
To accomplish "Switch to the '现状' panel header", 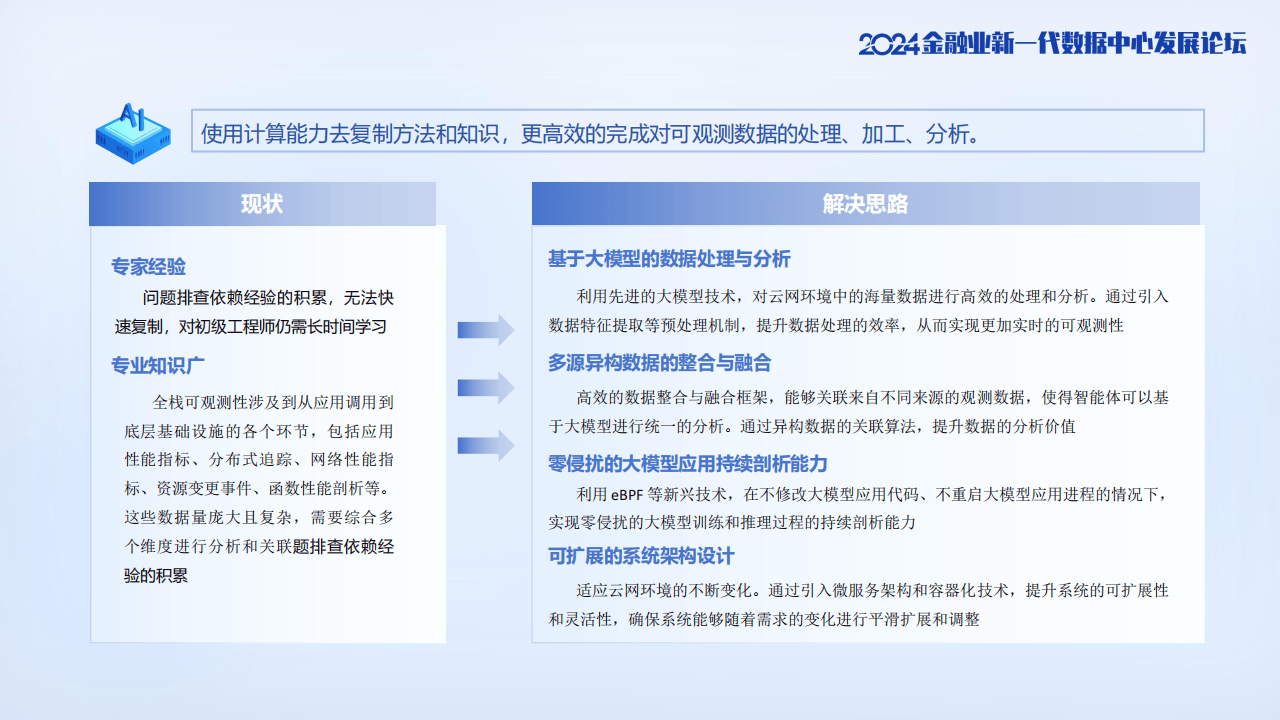I will 262,203.
